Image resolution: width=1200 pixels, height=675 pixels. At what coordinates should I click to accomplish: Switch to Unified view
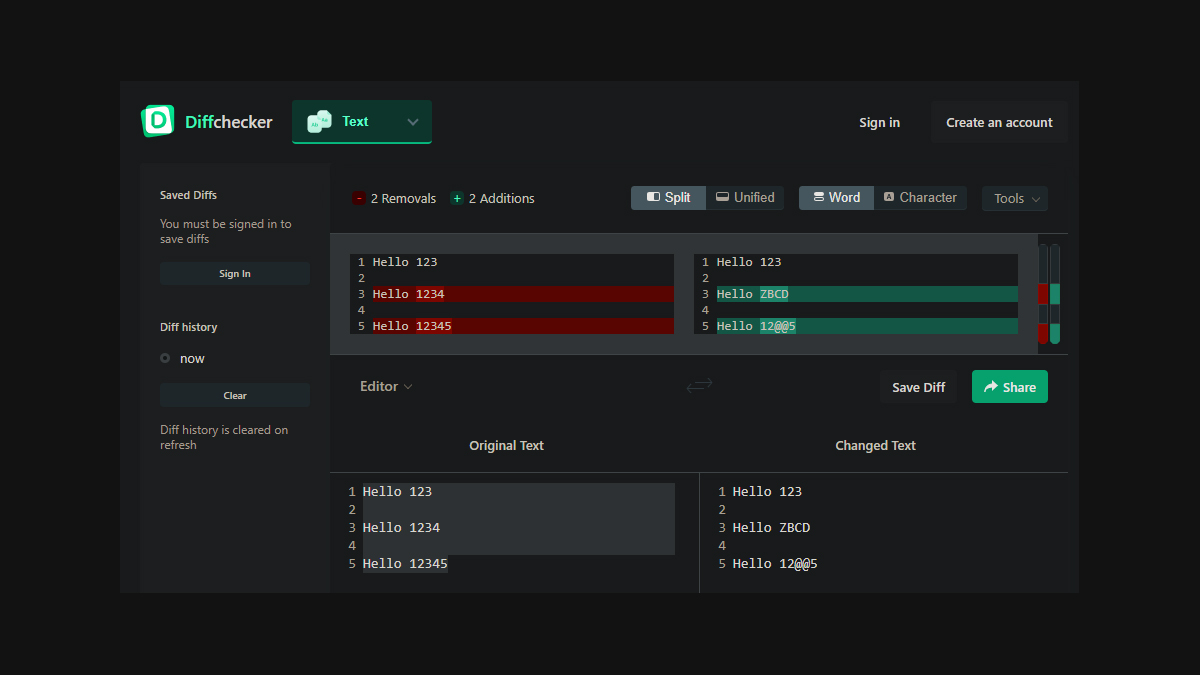(x=745, y=198)
